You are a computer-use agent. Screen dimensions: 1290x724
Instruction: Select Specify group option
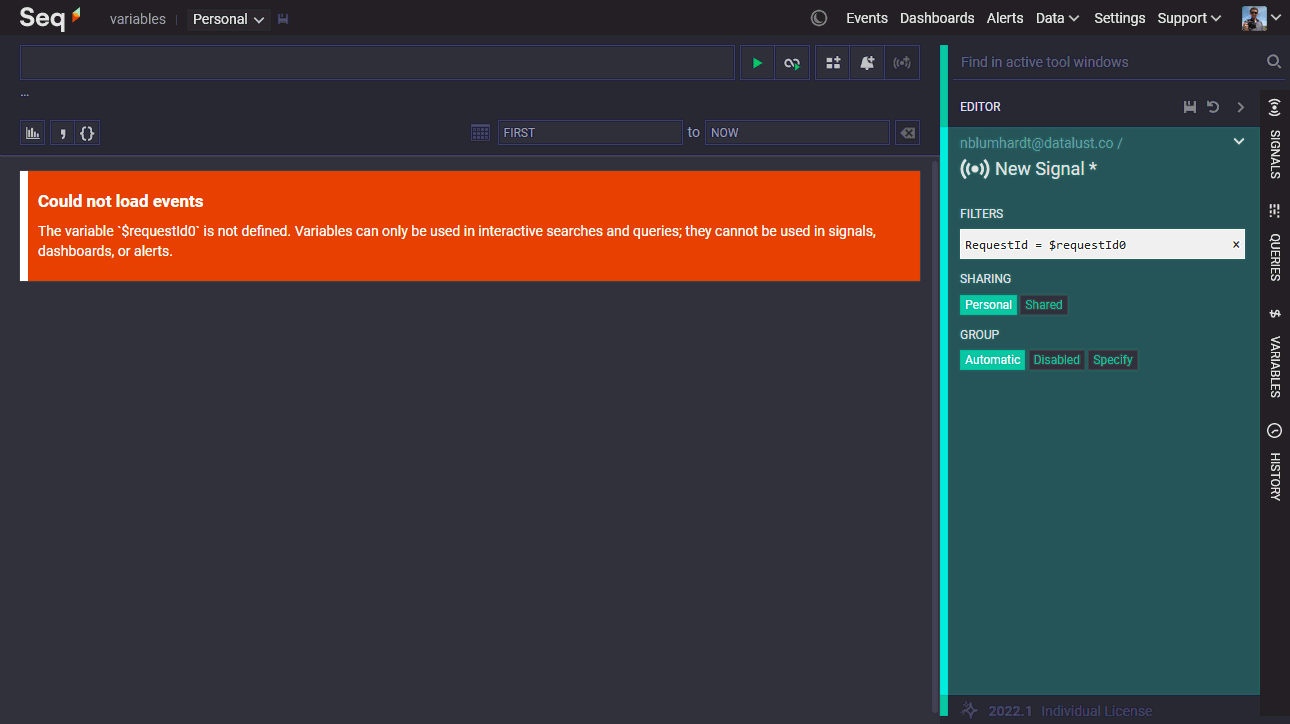coord(1113,360)
